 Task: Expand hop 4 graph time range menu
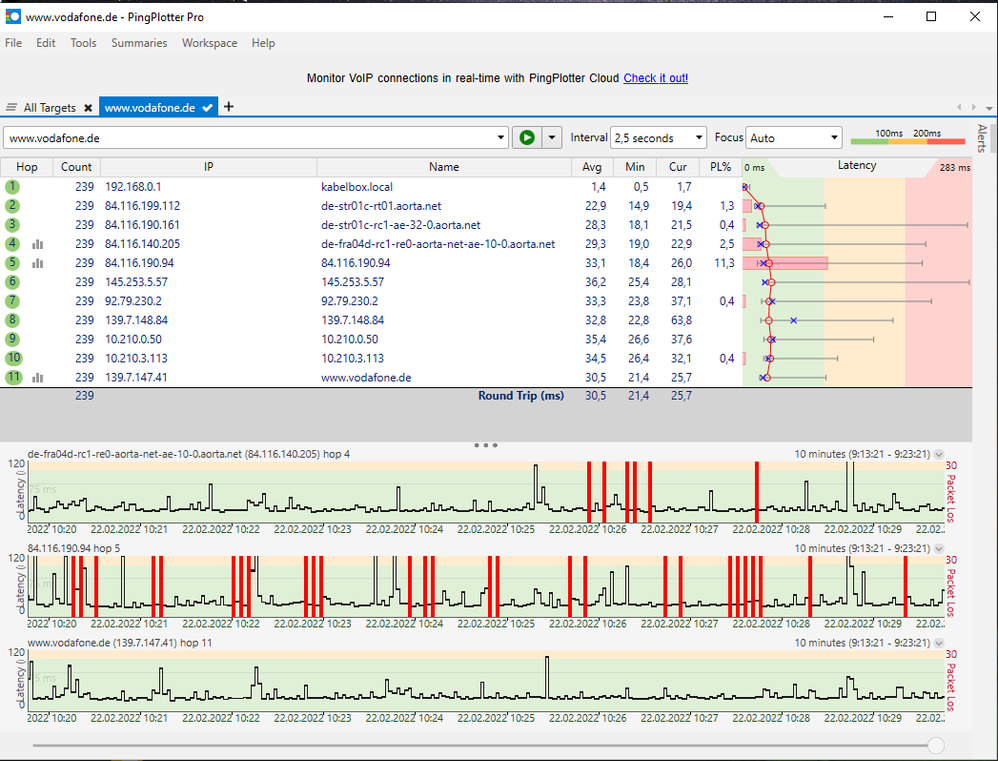tap(939, 454)
